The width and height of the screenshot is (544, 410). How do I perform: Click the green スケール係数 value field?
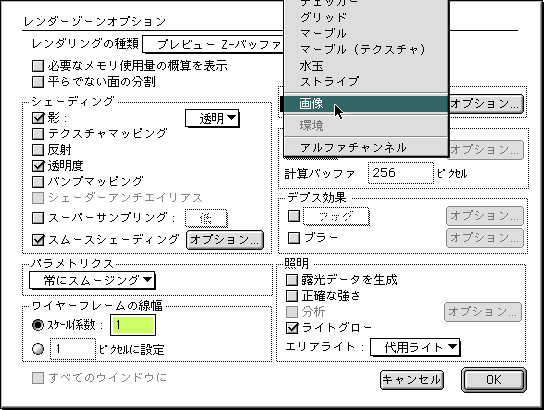[133, 325]
